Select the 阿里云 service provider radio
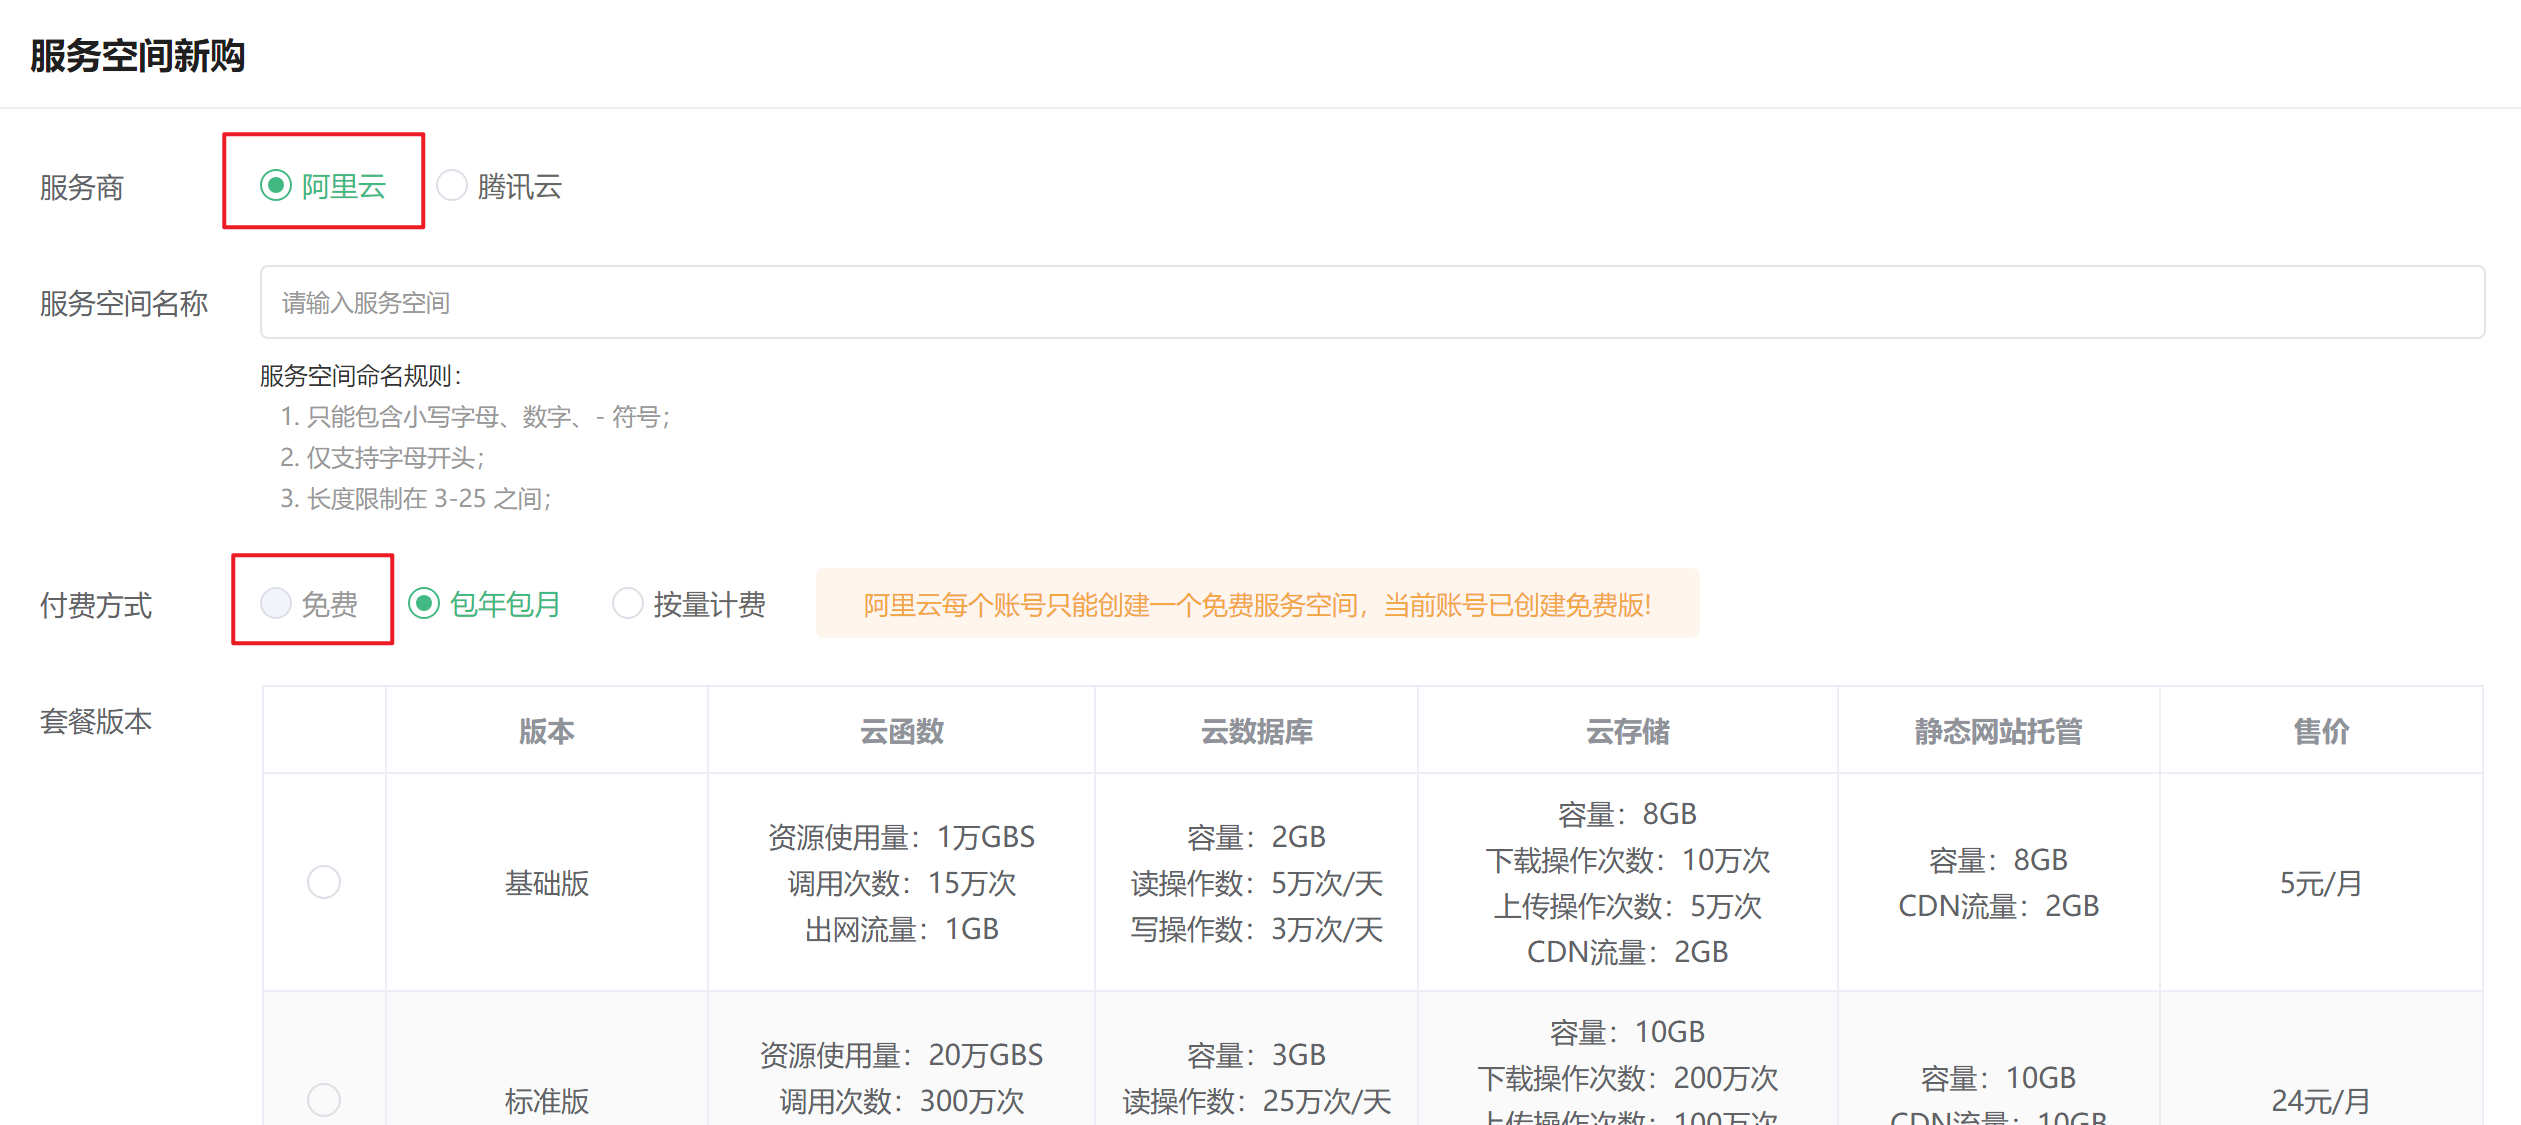Image resolution: width=2521 pixels, height=1125 pixels. pos(276,186)
